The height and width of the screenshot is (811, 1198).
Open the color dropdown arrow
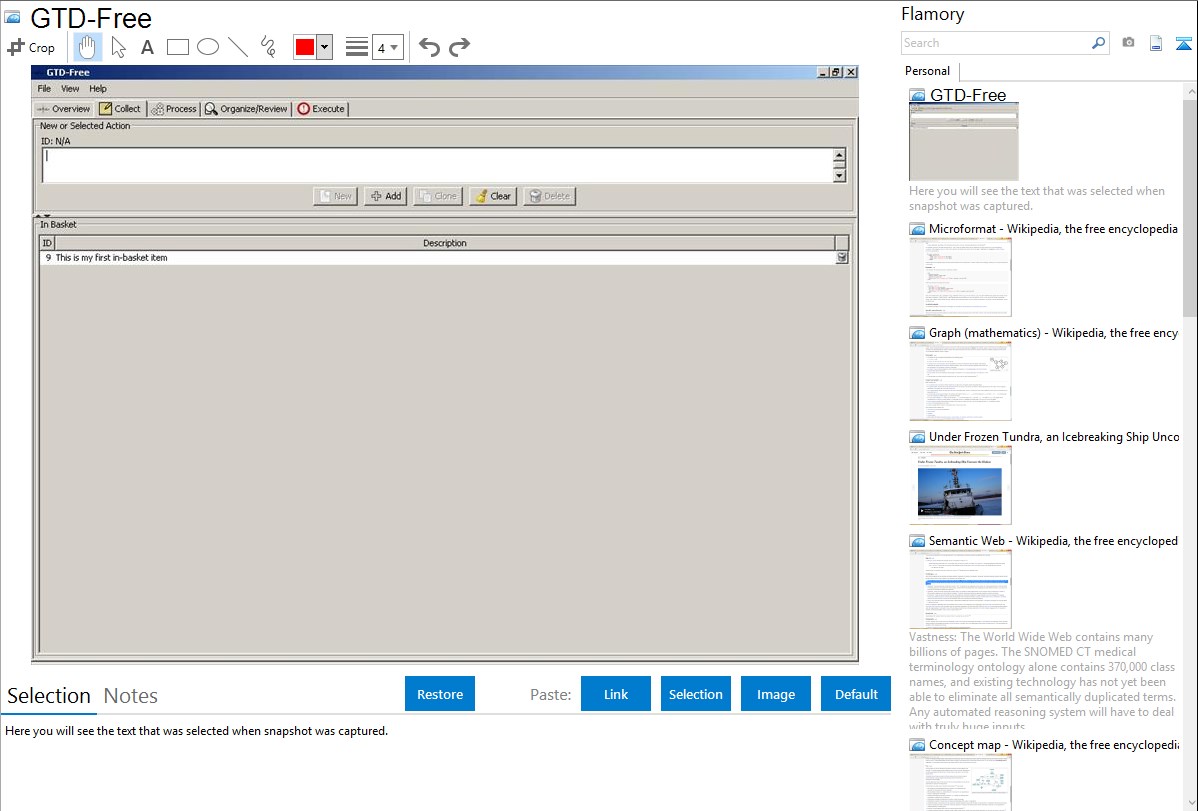324,47
